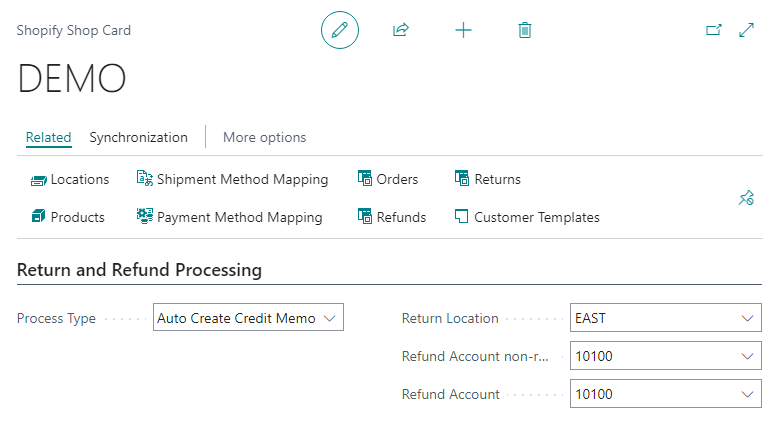Click the Delete trash can icon
This screenshot has width=780, height=440.
click(x=525, y=30)
